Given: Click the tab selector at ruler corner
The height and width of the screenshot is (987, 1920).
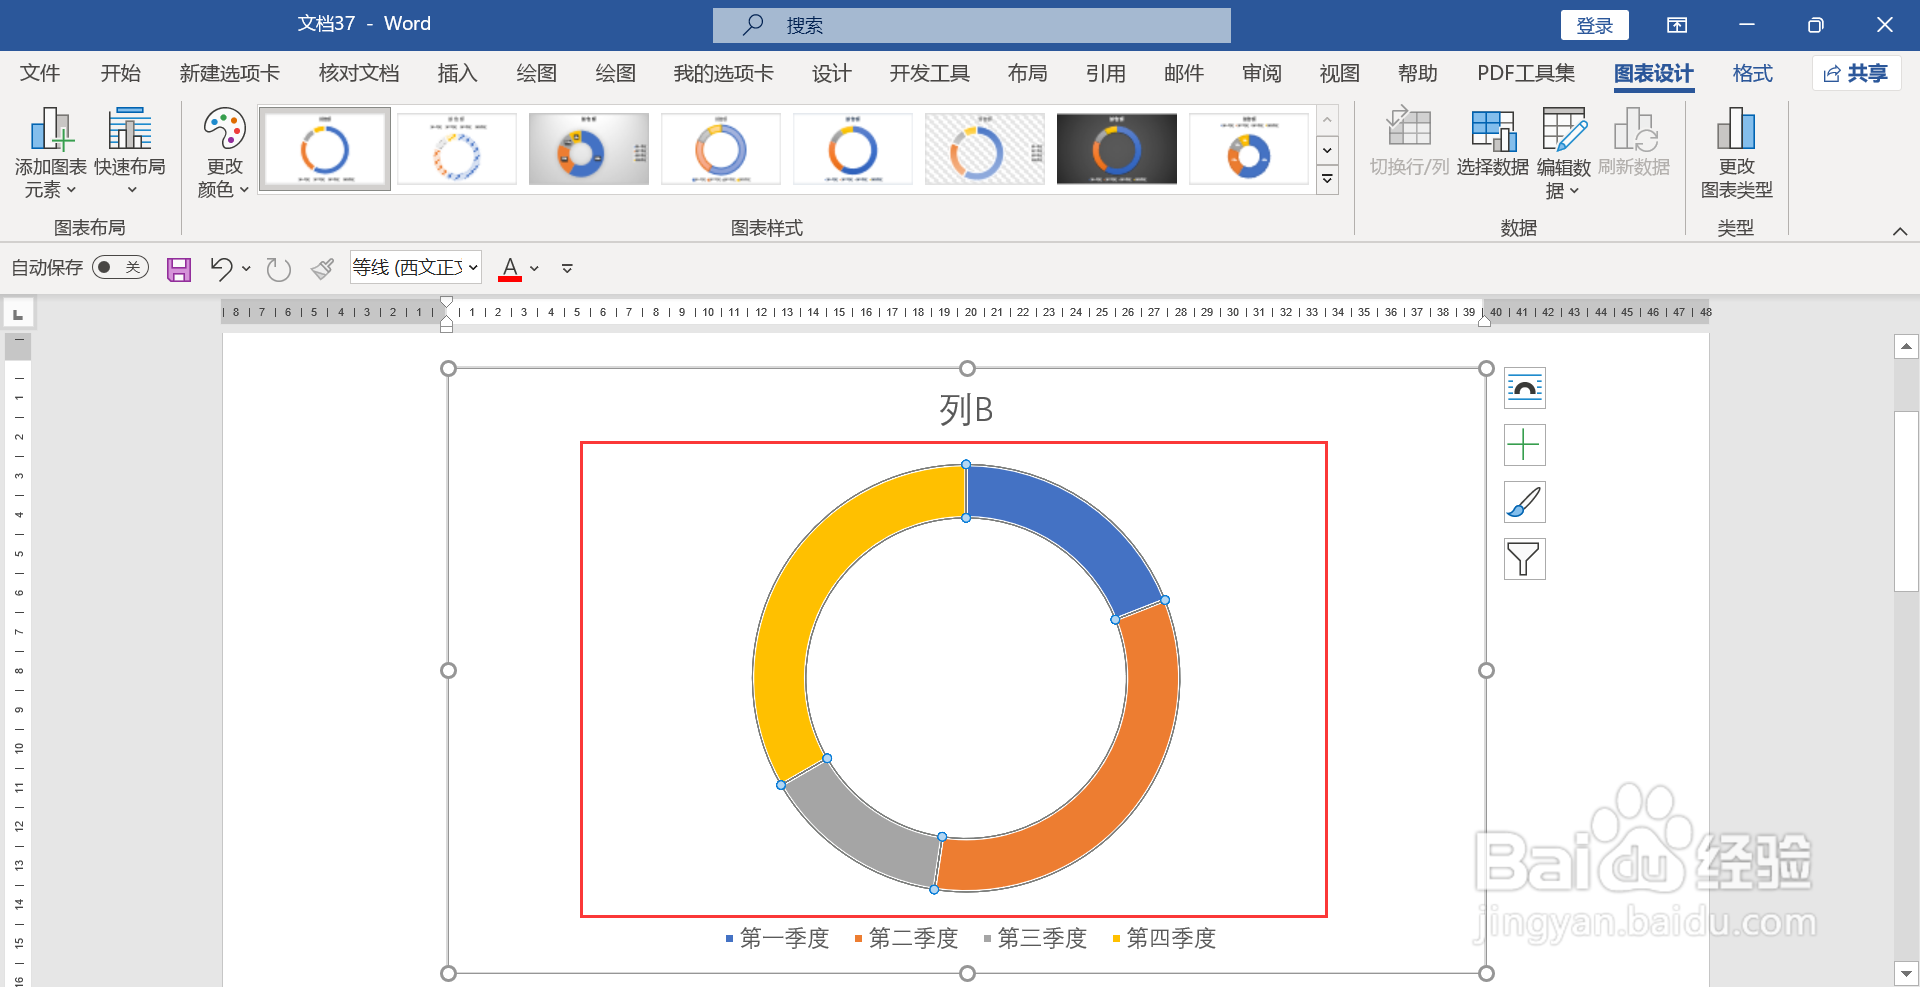Looking at the screenshot, I should tap(18, 314).
